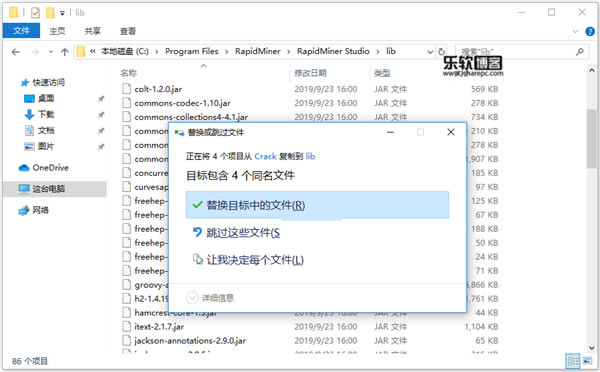Click the file icon of itext-2.1.7.jar
600x372 pixels.
point(126,326)
